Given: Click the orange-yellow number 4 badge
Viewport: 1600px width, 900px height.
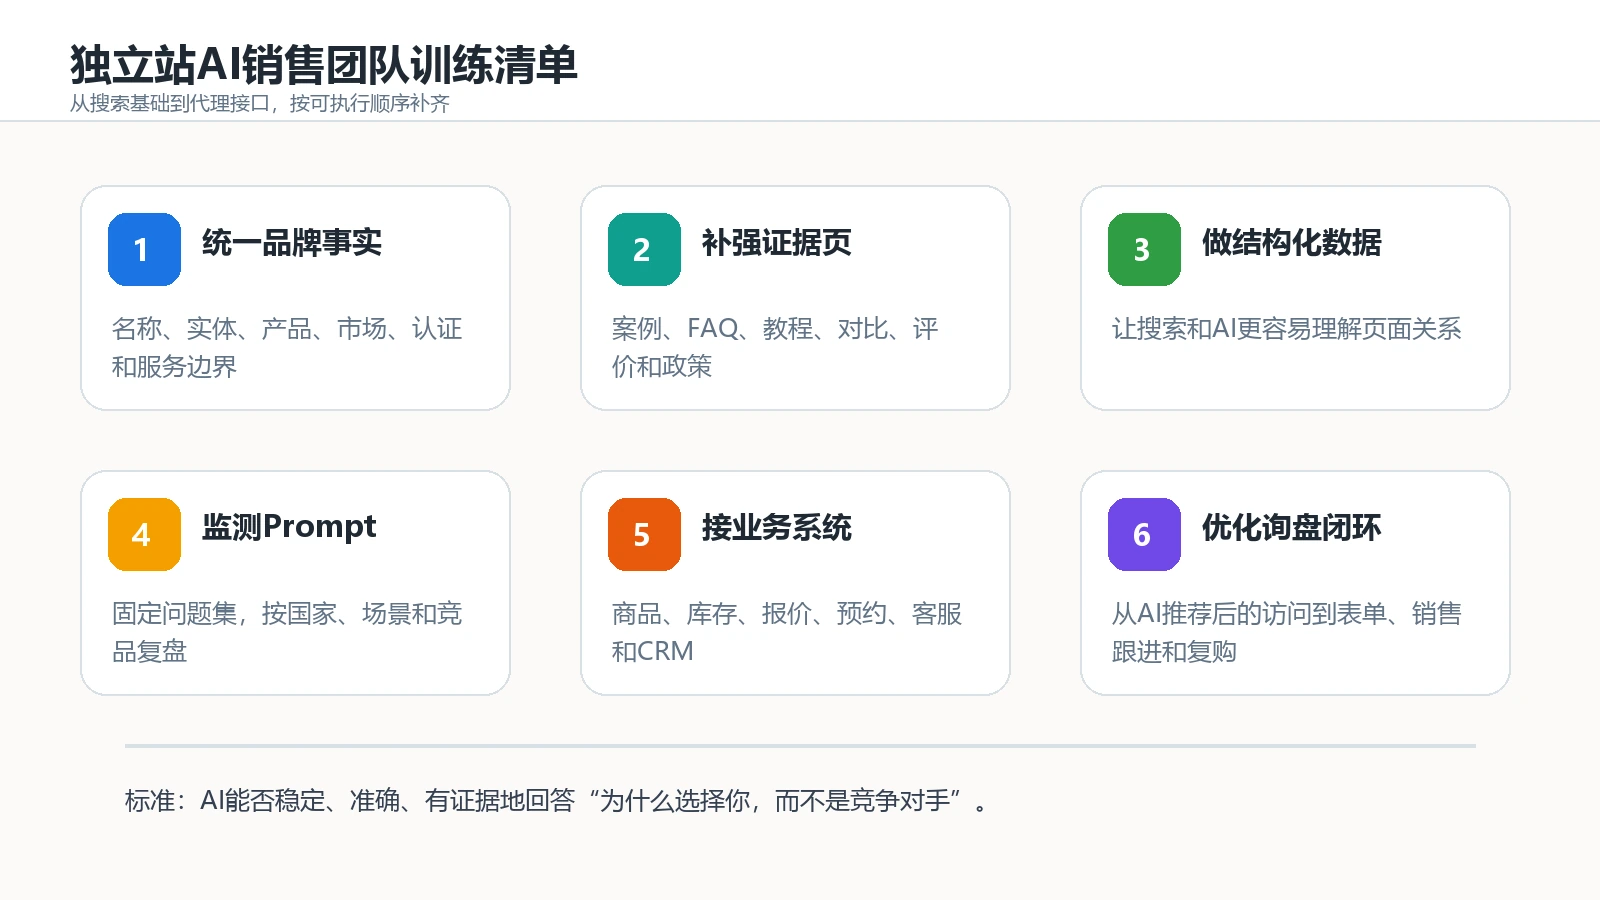Looking at the screenshot, I should tap(144, 534).
